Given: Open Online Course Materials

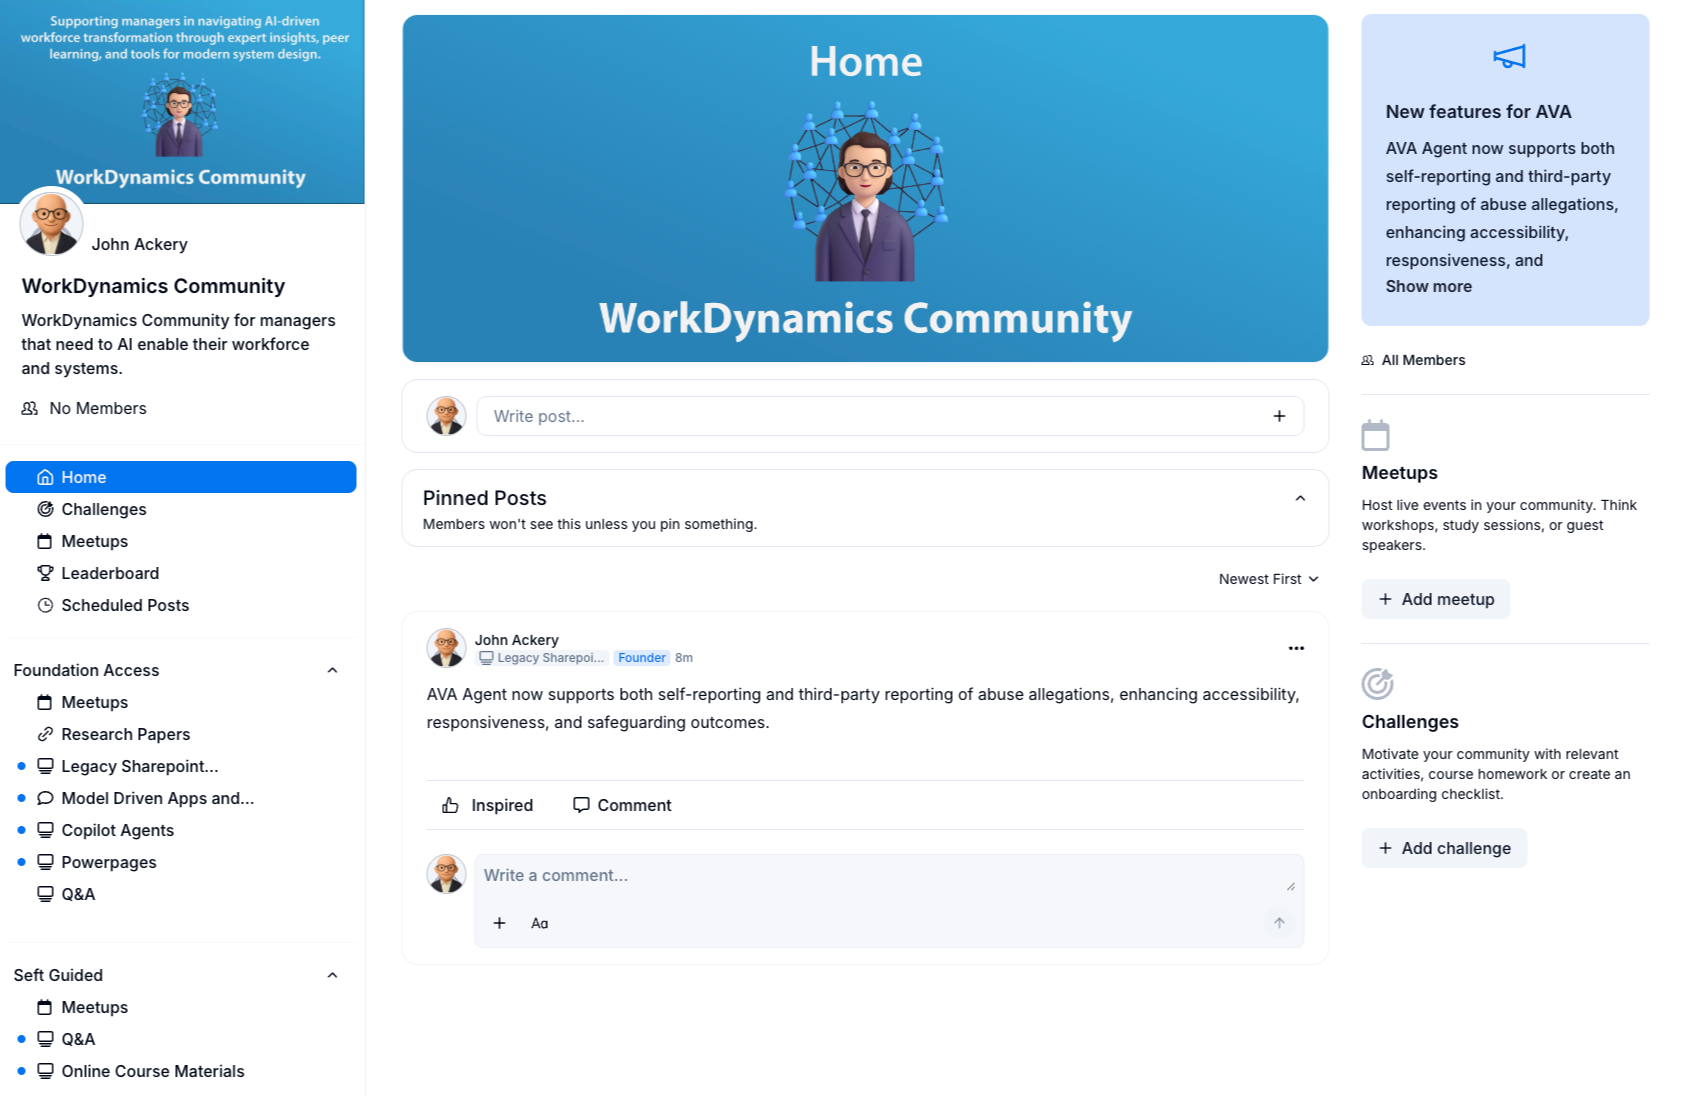Looking at the screenshot, I should [181, 1071].
